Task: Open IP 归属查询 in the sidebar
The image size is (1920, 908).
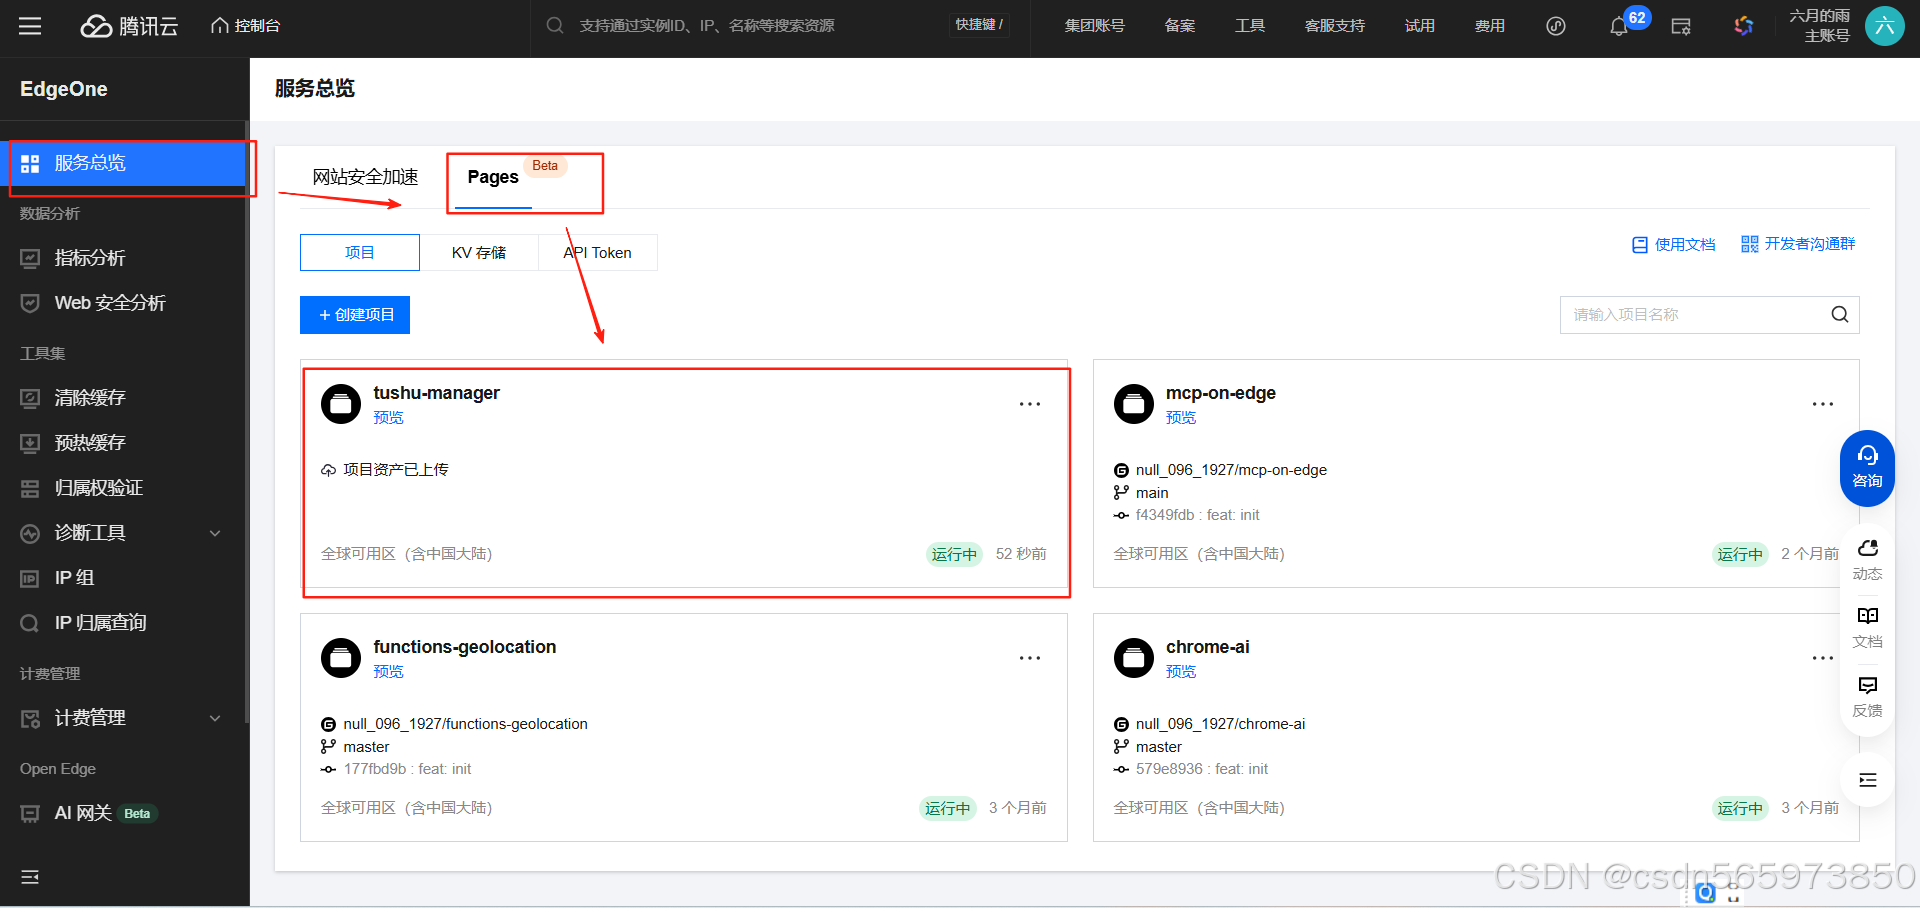Action: [x=124, y=623]
